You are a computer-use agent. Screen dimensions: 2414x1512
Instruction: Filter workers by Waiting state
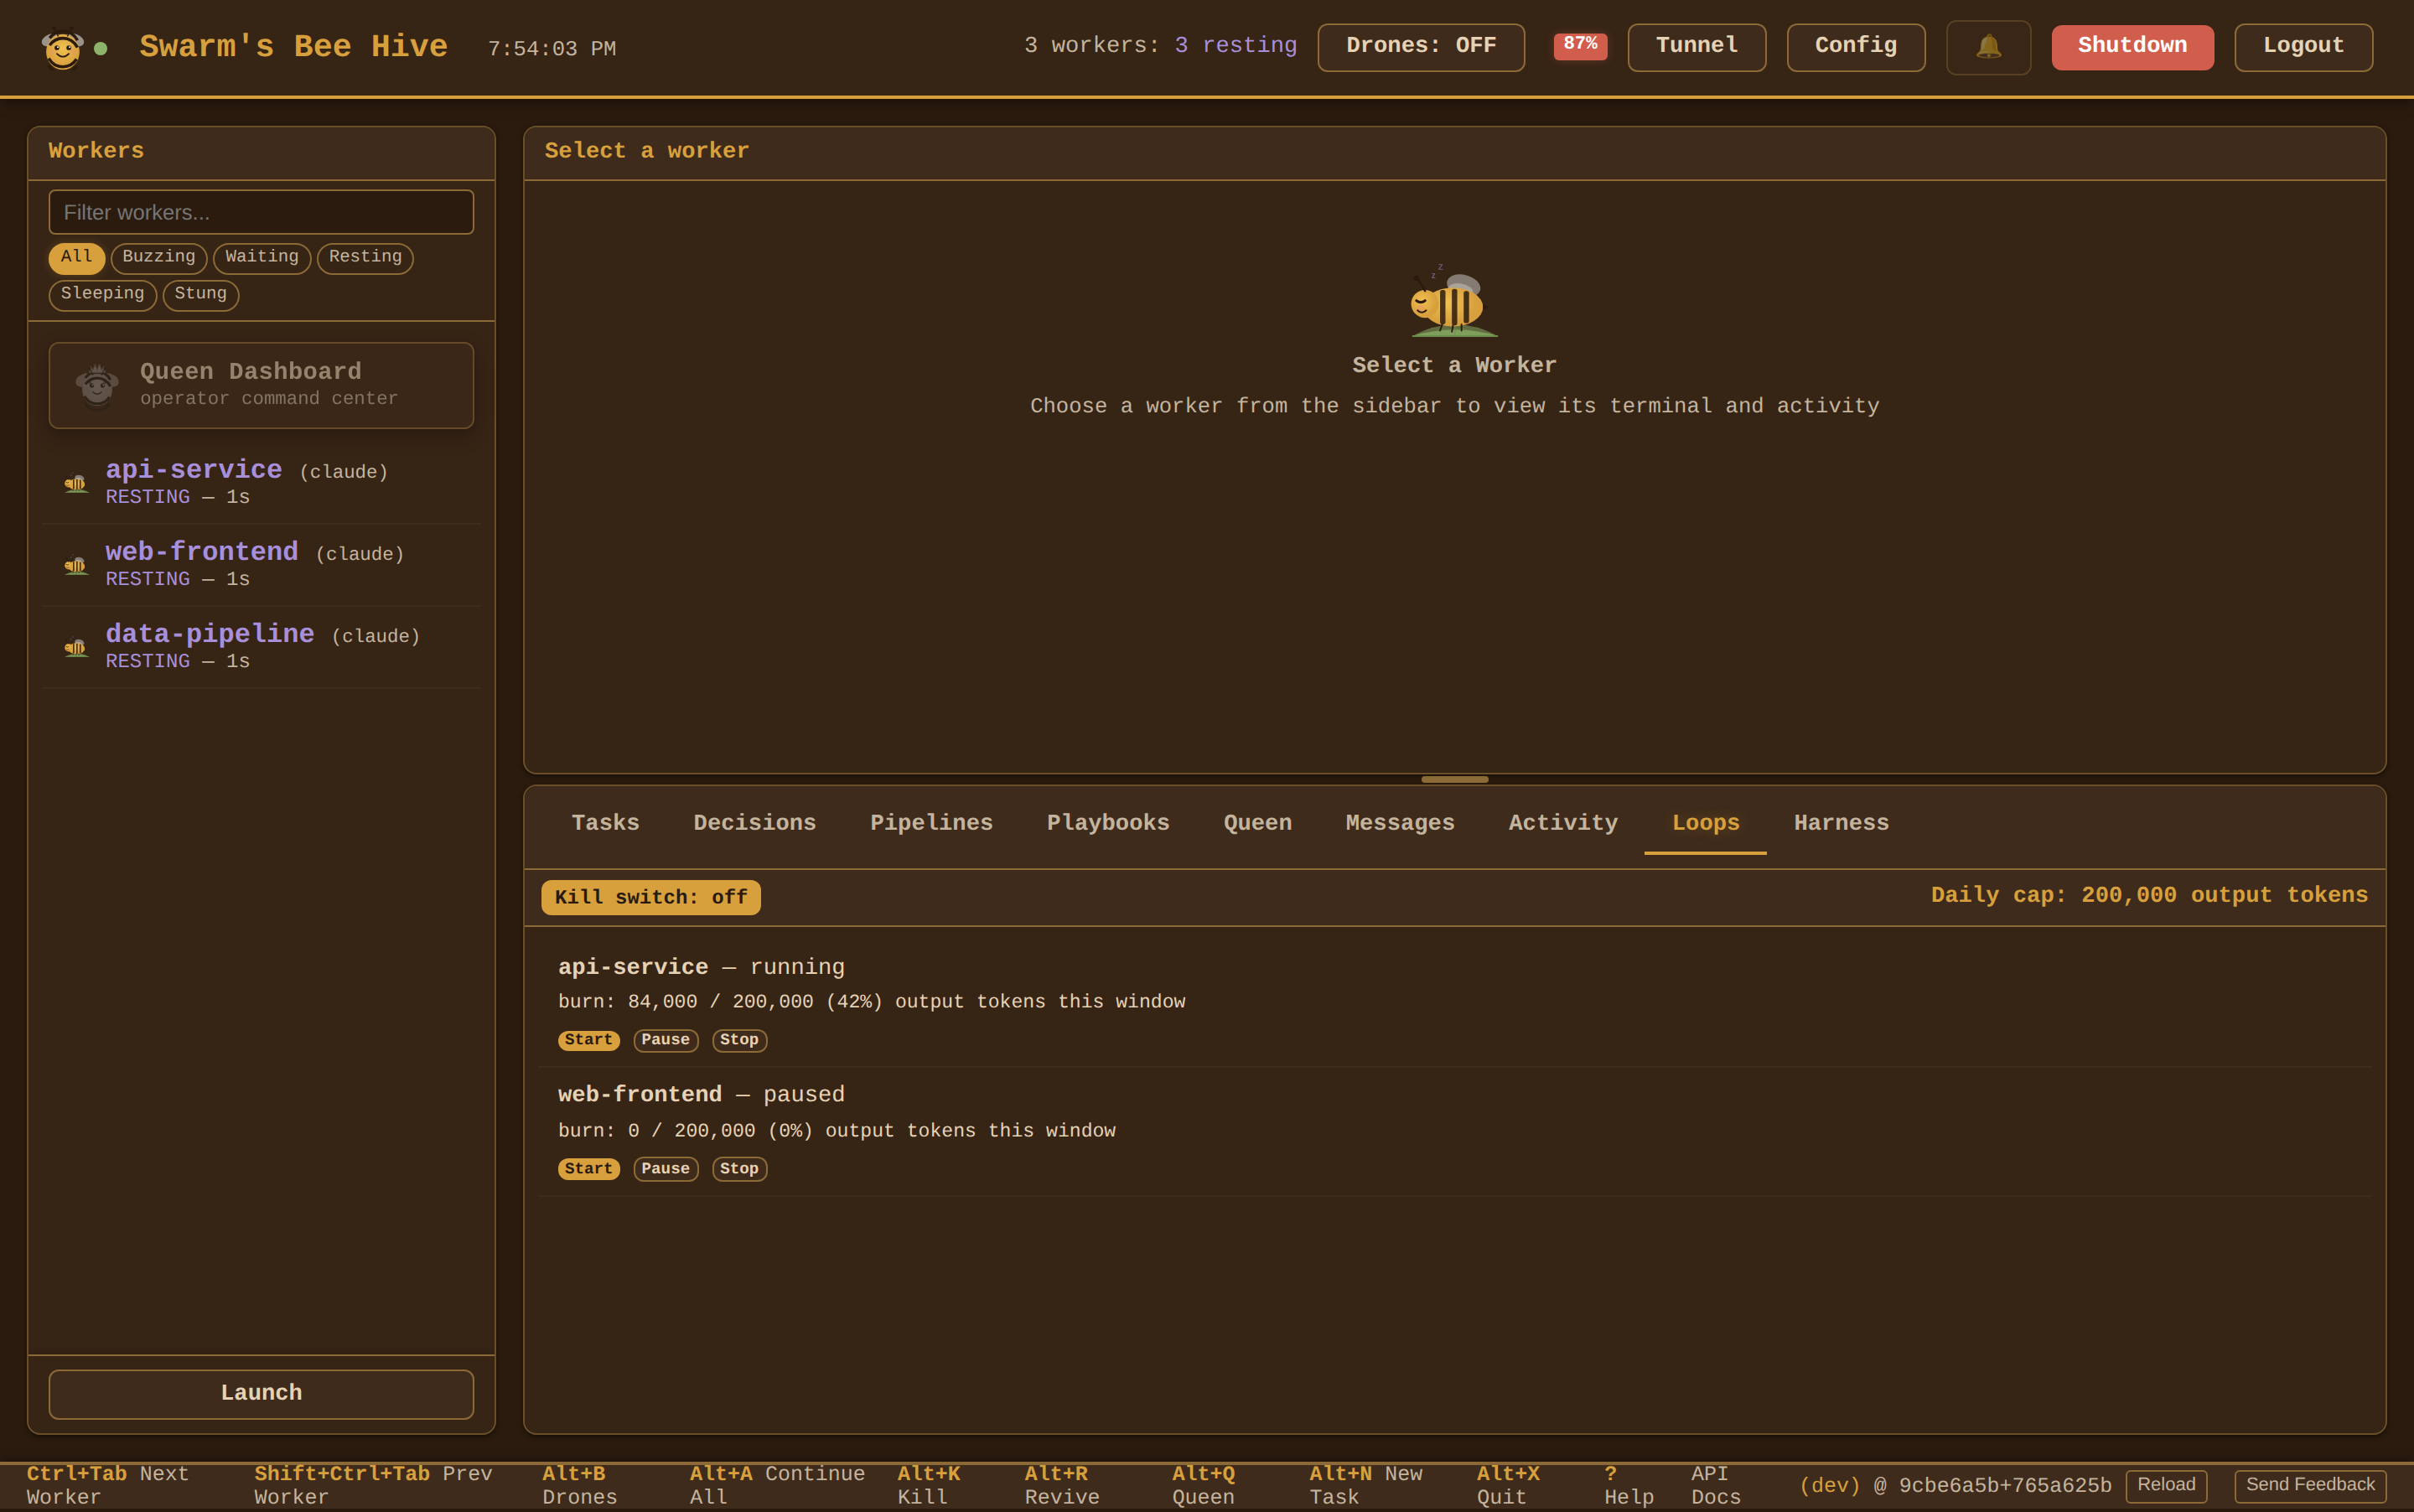(262, 258)
